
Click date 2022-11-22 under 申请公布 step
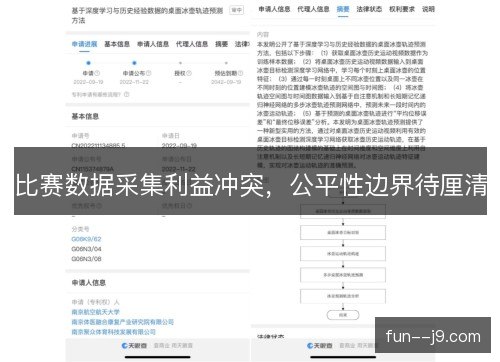[x=134, y=82]
